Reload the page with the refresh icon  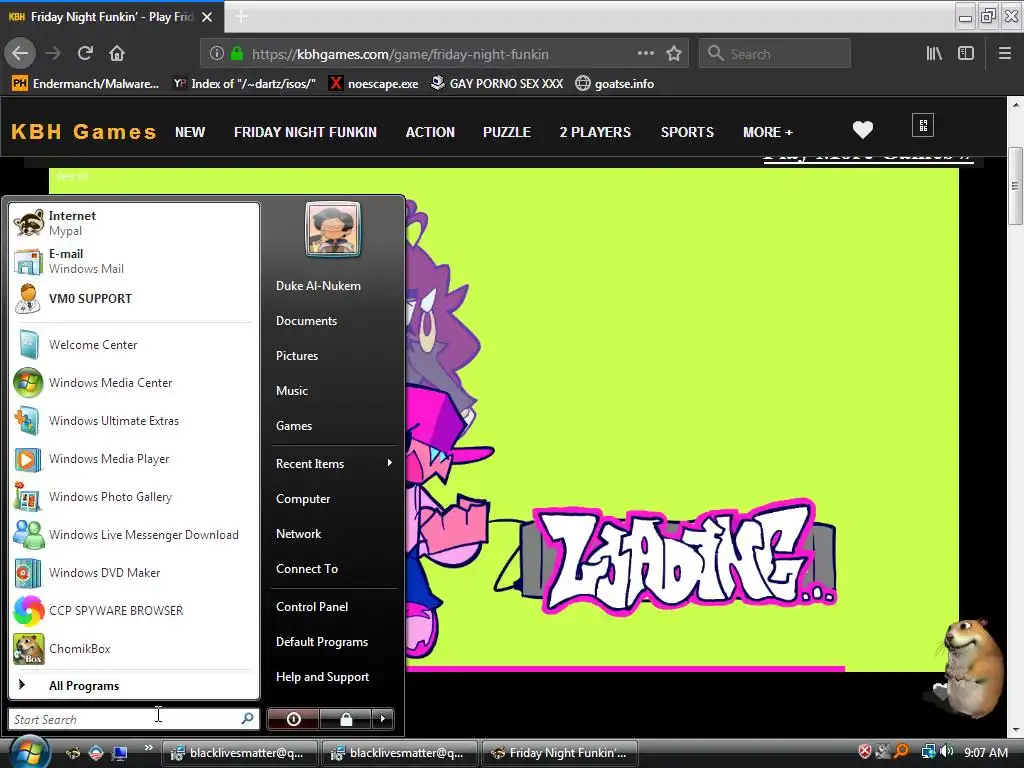pyautogui.click(x=85, y=54)
